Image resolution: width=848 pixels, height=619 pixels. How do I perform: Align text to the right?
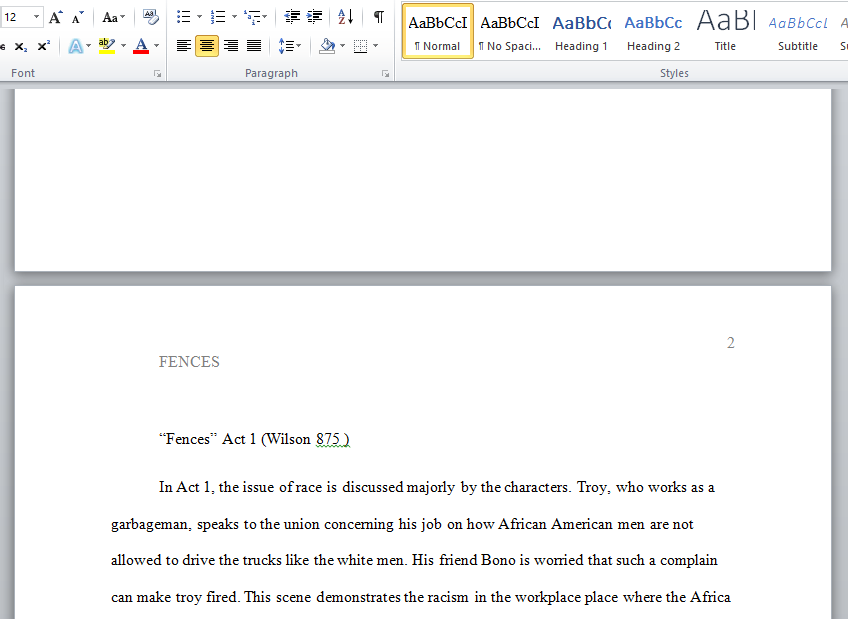(231, 46)
